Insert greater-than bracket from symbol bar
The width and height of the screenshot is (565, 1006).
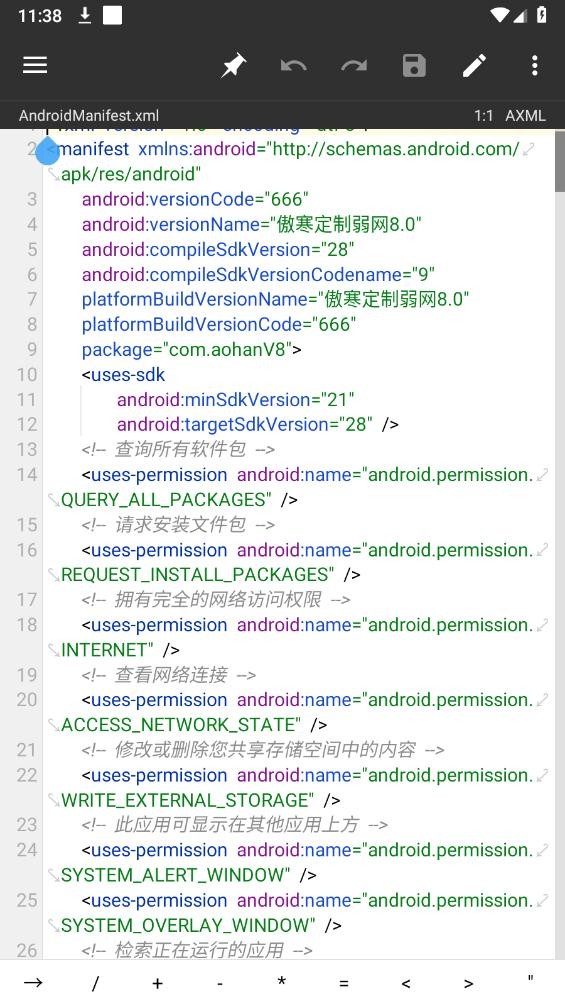(x=469, y=984)
